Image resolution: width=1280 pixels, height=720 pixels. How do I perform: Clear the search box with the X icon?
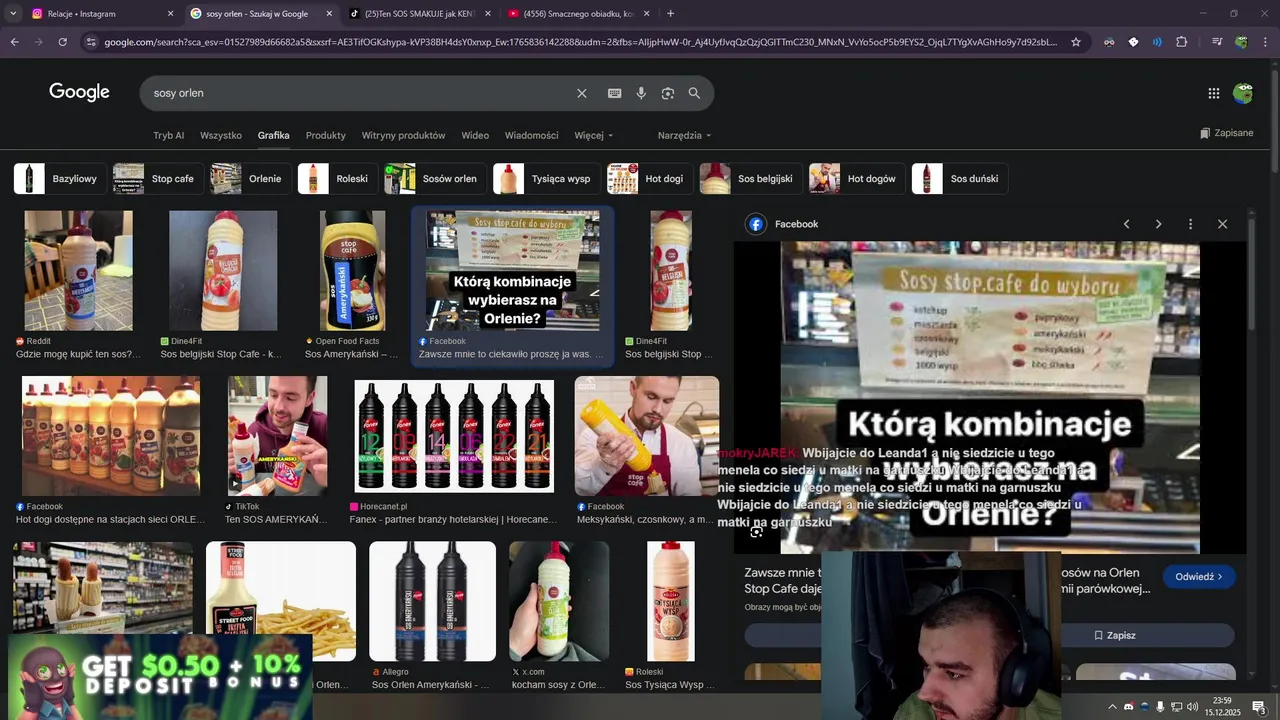coord(581,93)
